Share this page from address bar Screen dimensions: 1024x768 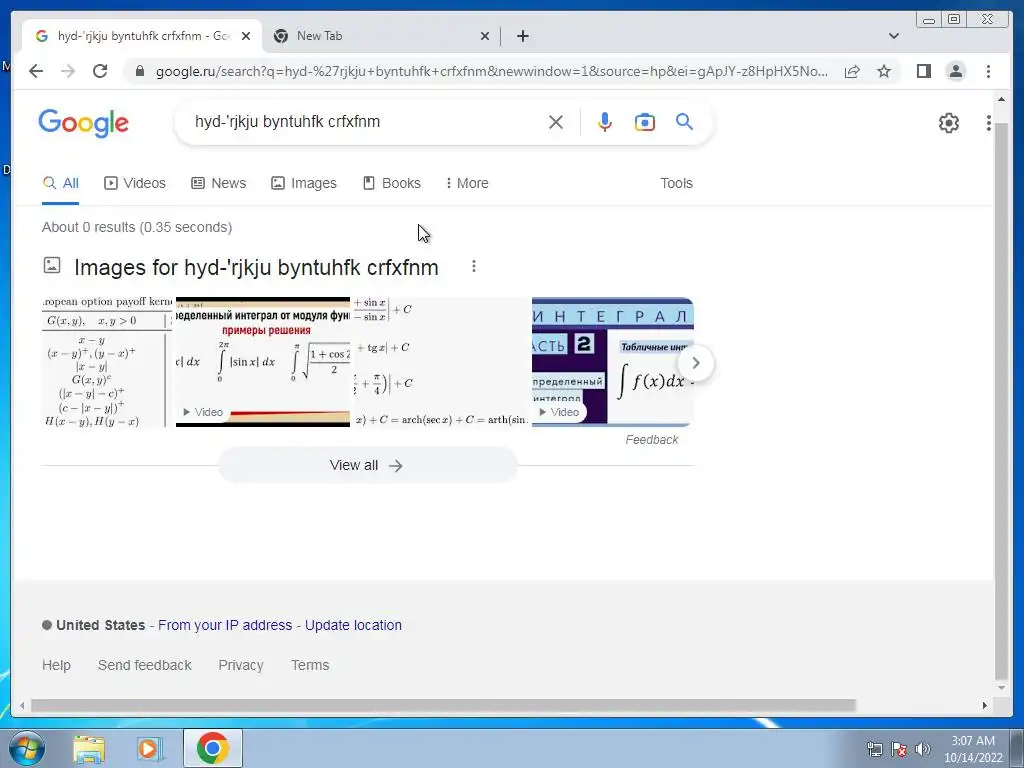(x=852, y=71)
